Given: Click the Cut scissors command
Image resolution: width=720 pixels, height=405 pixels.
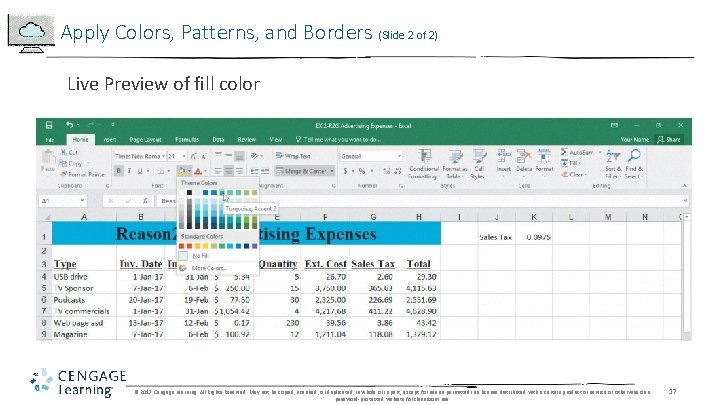Looking at the screenshot, I should pyautogui.click(x=69, y=152).
